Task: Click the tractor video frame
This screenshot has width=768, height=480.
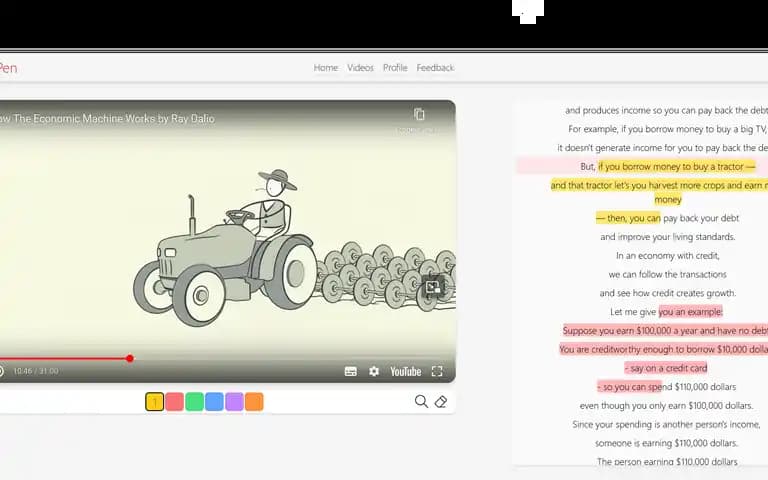Action: click(228, 240)
